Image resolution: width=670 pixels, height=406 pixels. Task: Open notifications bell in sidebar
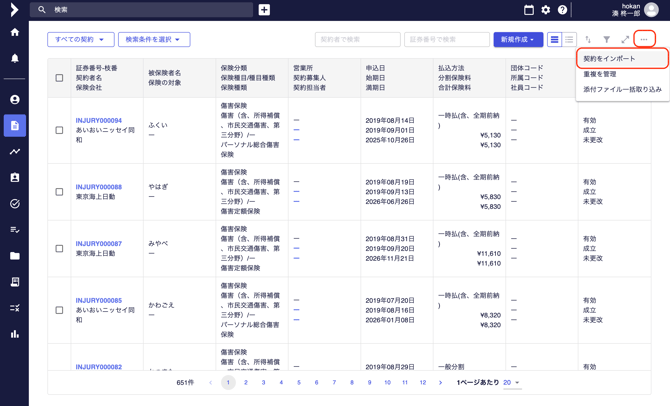[x=14, y=58]
